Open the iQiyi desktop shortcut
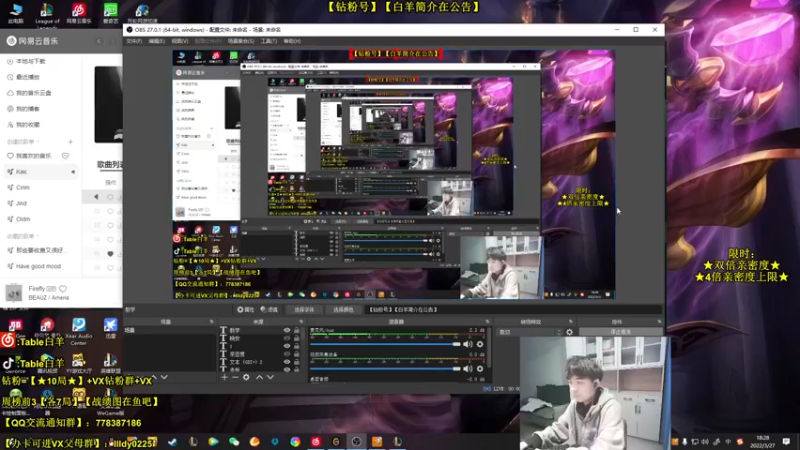The height and width of the screenshot is (450, 800). click(110, 13)
